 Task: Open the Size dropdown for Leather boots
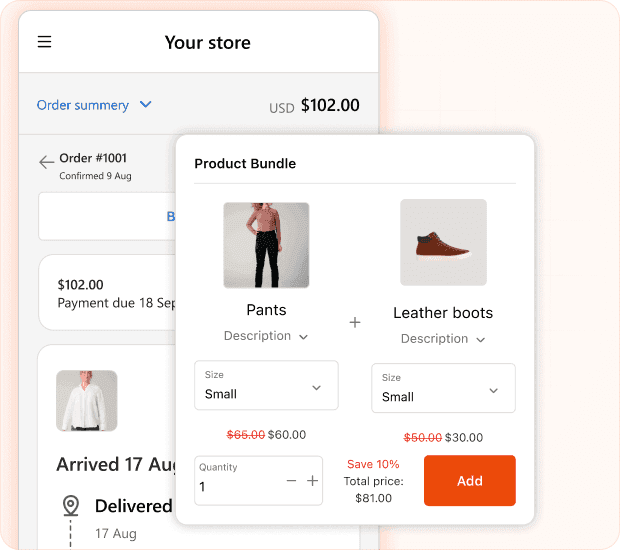[443, 388]
